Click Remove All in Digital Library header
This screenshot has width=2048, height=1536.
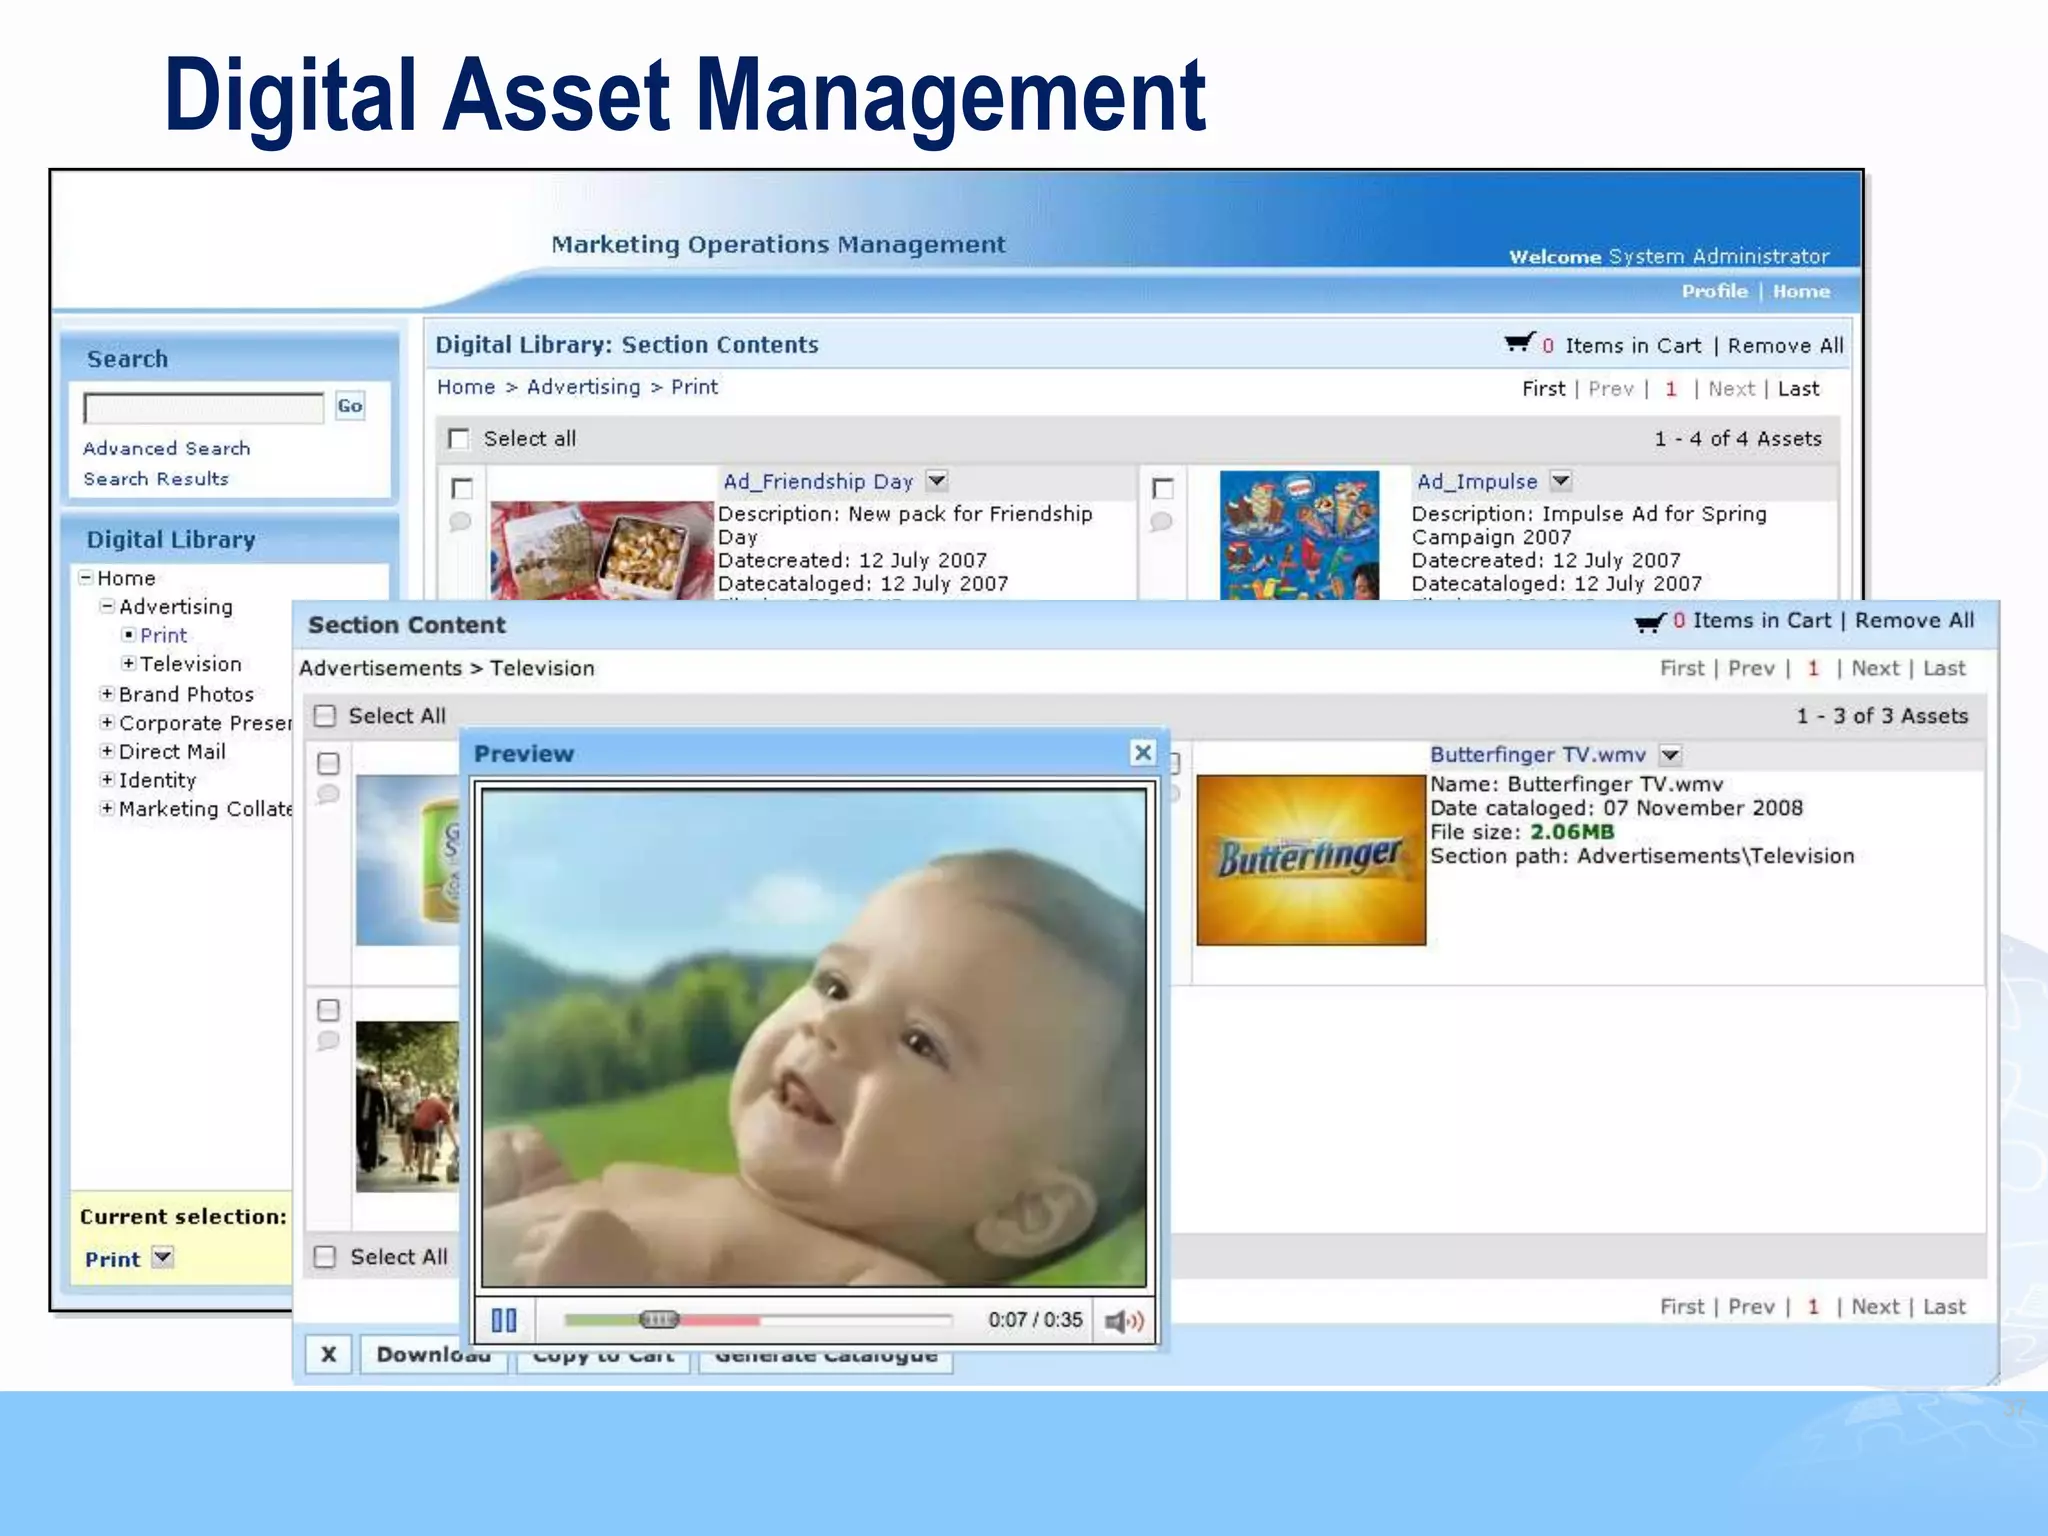click(1785, 346)
